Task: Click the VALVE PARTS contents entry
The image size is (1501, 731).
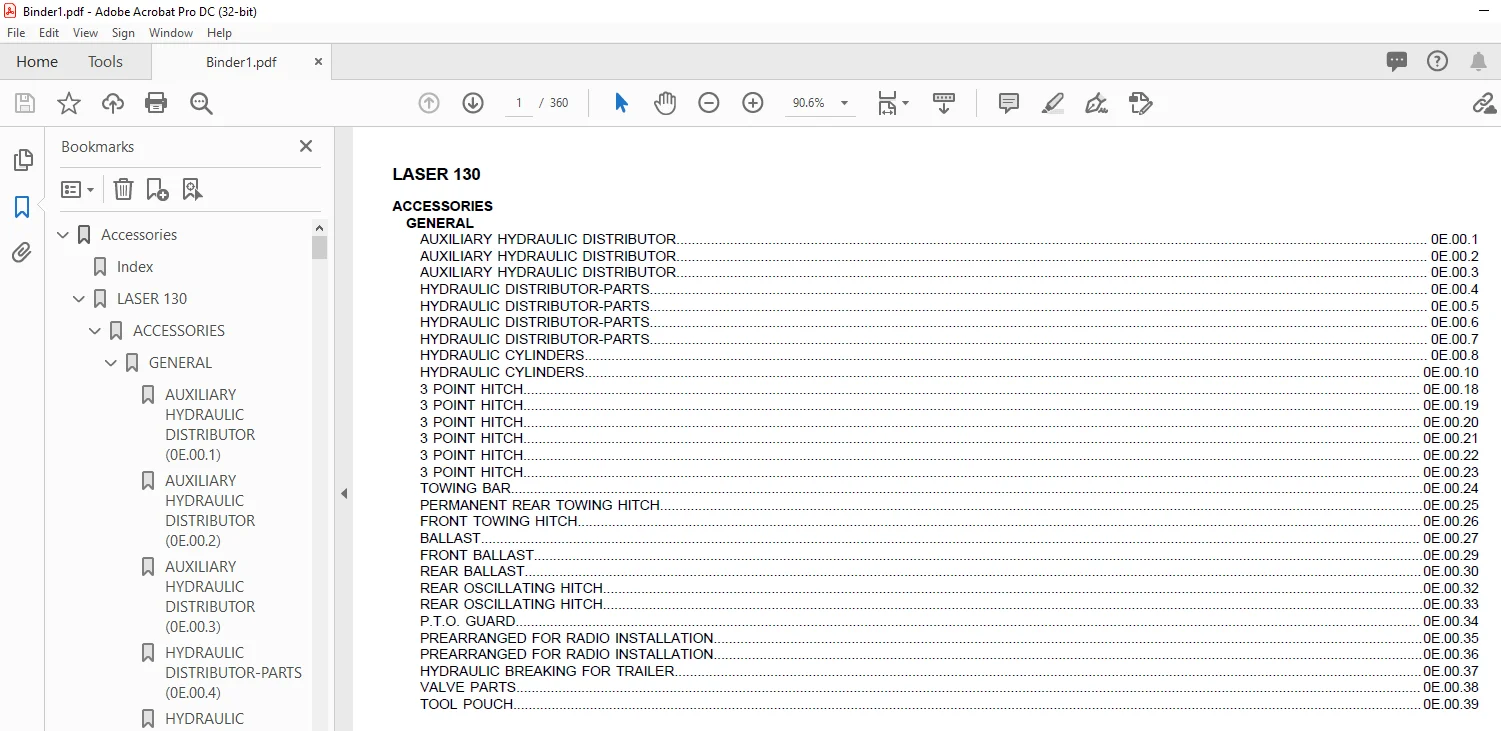Action: click(949, 687)
